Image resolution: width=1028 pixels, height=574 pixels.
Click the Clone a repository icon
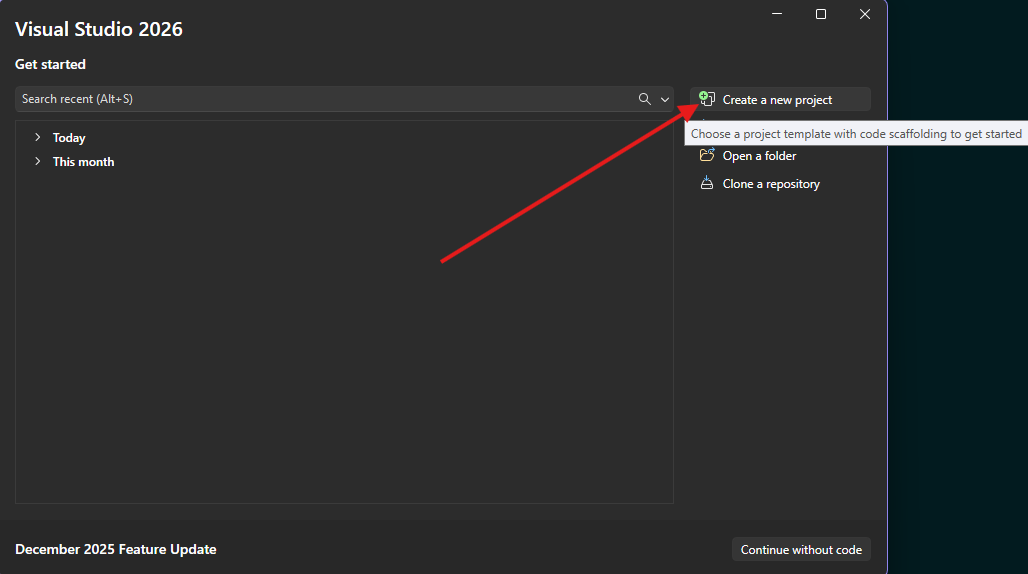pyautogui.click(x=707, y=183)
